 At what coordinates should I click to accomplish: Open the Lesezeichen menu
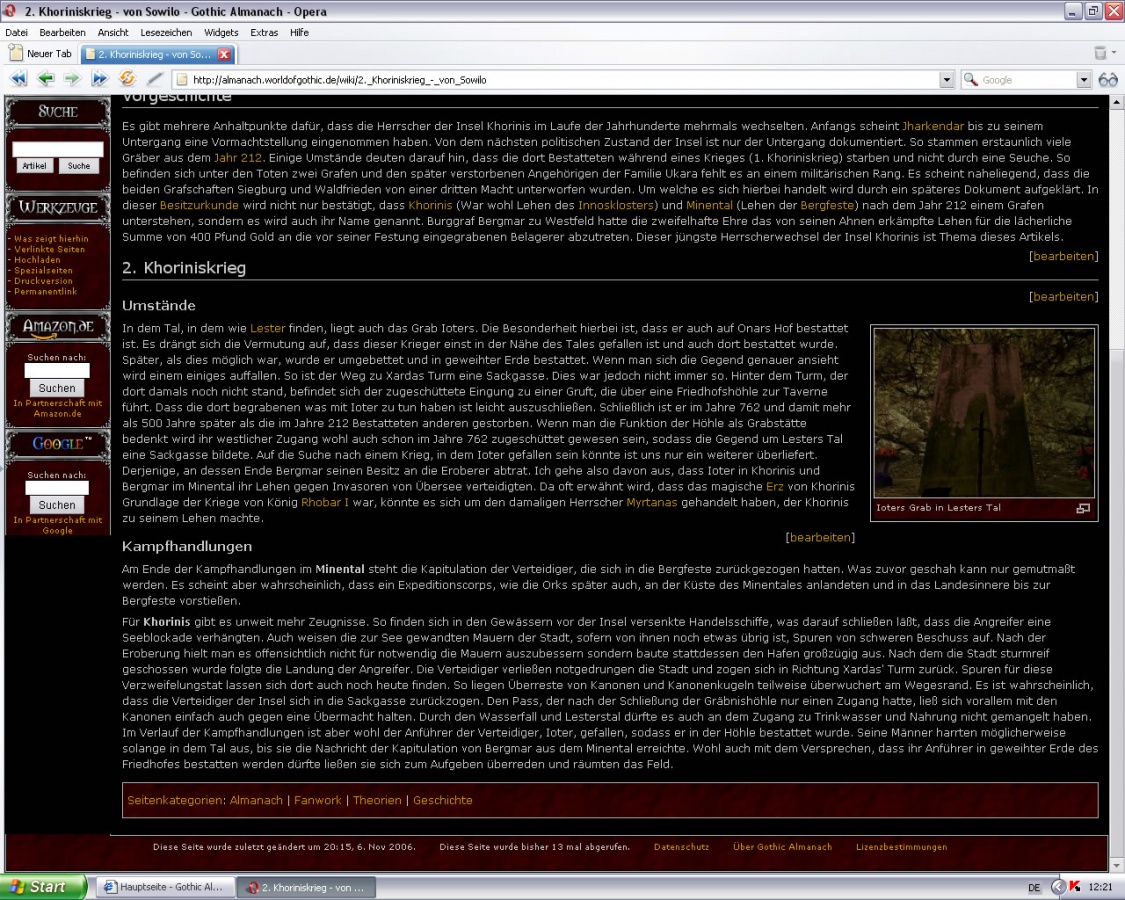tap(166, 32)
